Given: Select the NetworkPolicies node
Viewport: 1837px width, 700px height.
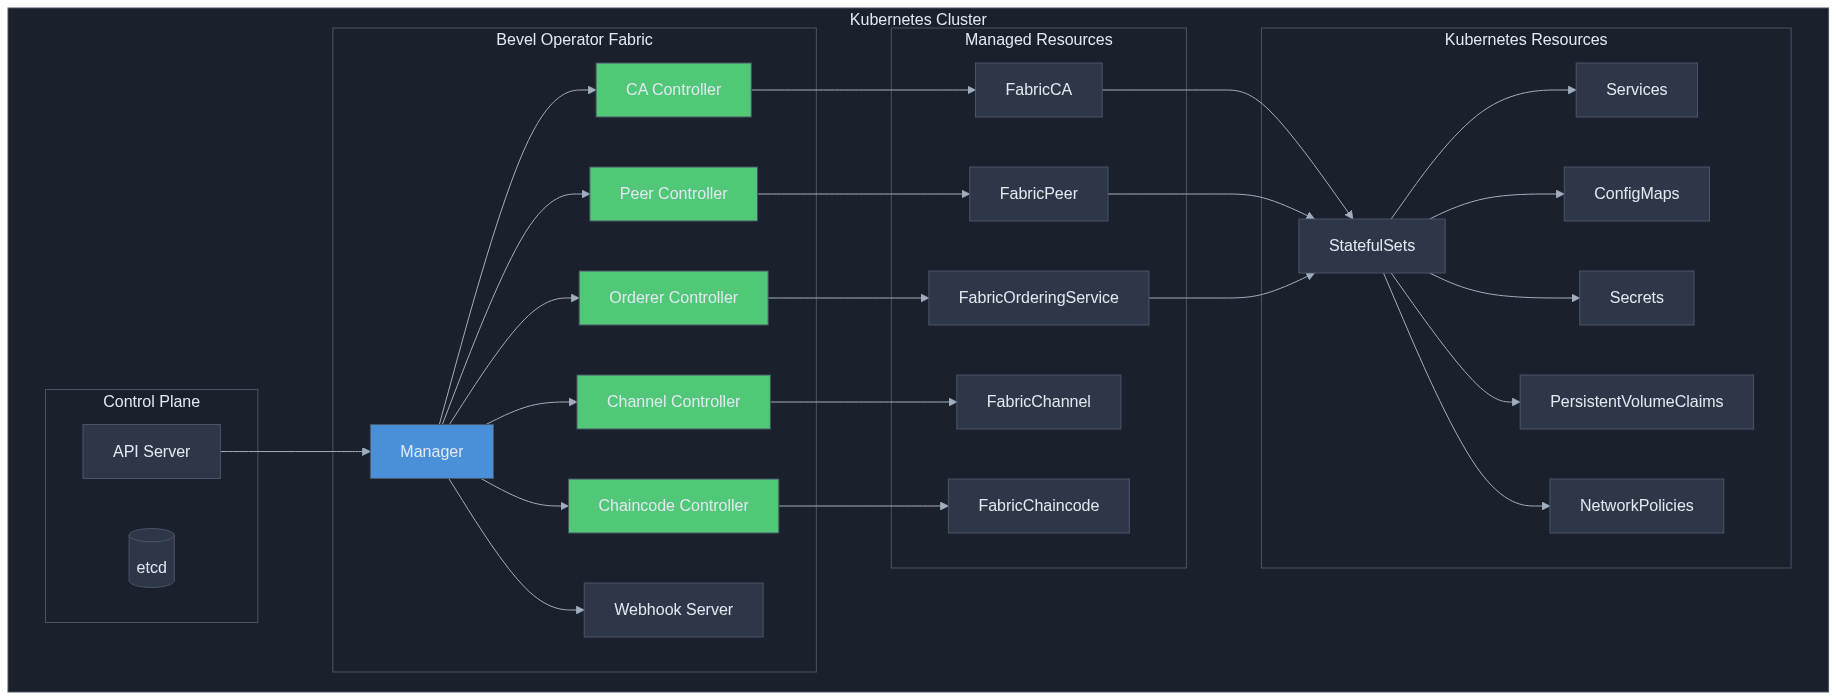Looking at the screenshot, I should (1636, 506).
